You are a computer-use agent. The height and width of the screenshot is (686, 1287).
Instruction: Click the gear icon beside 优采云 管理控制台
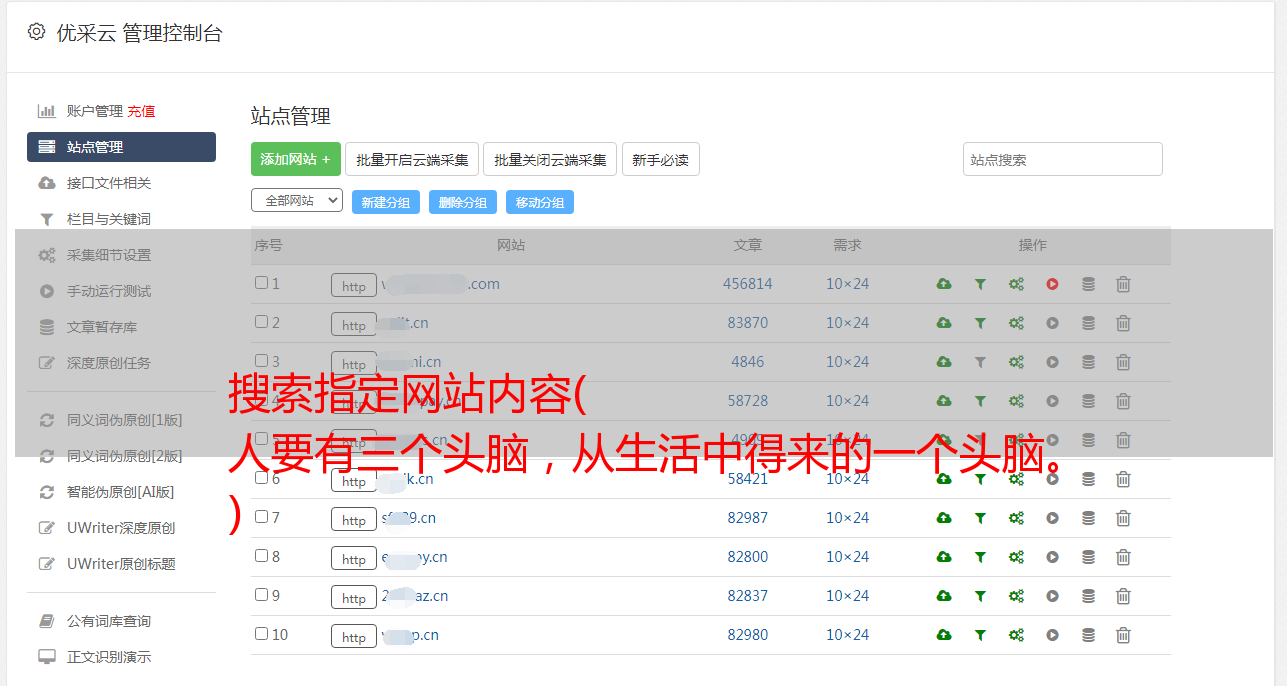click(36, 32)
